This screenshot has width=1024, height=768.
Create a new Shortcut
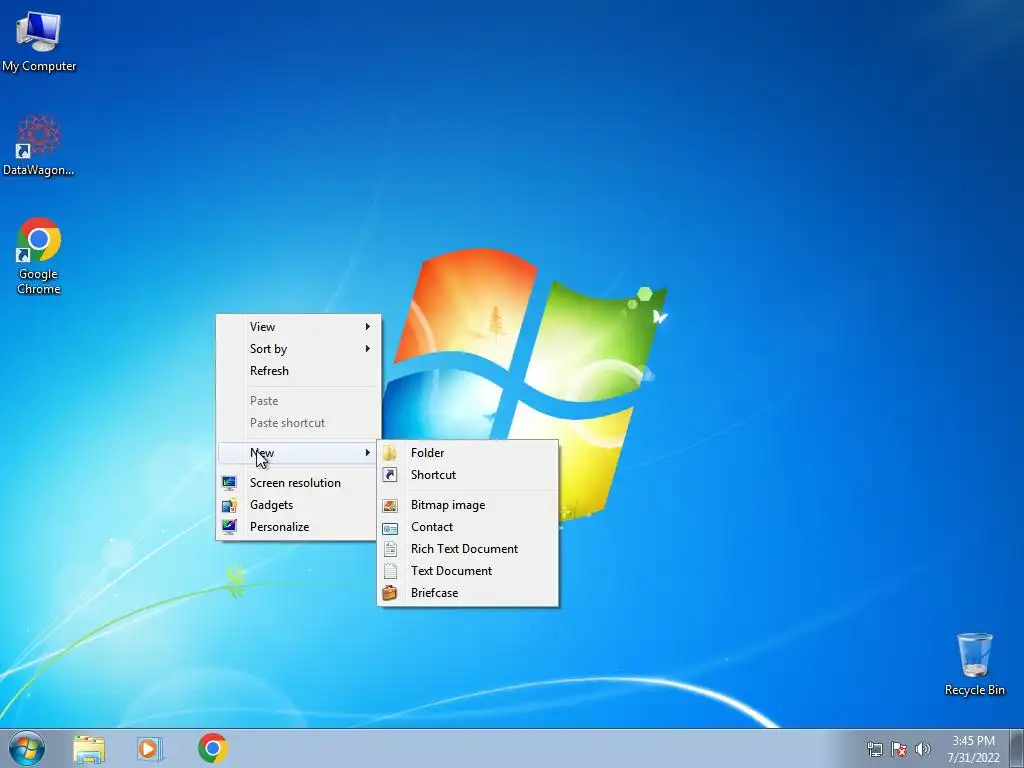tap(468, 475)
